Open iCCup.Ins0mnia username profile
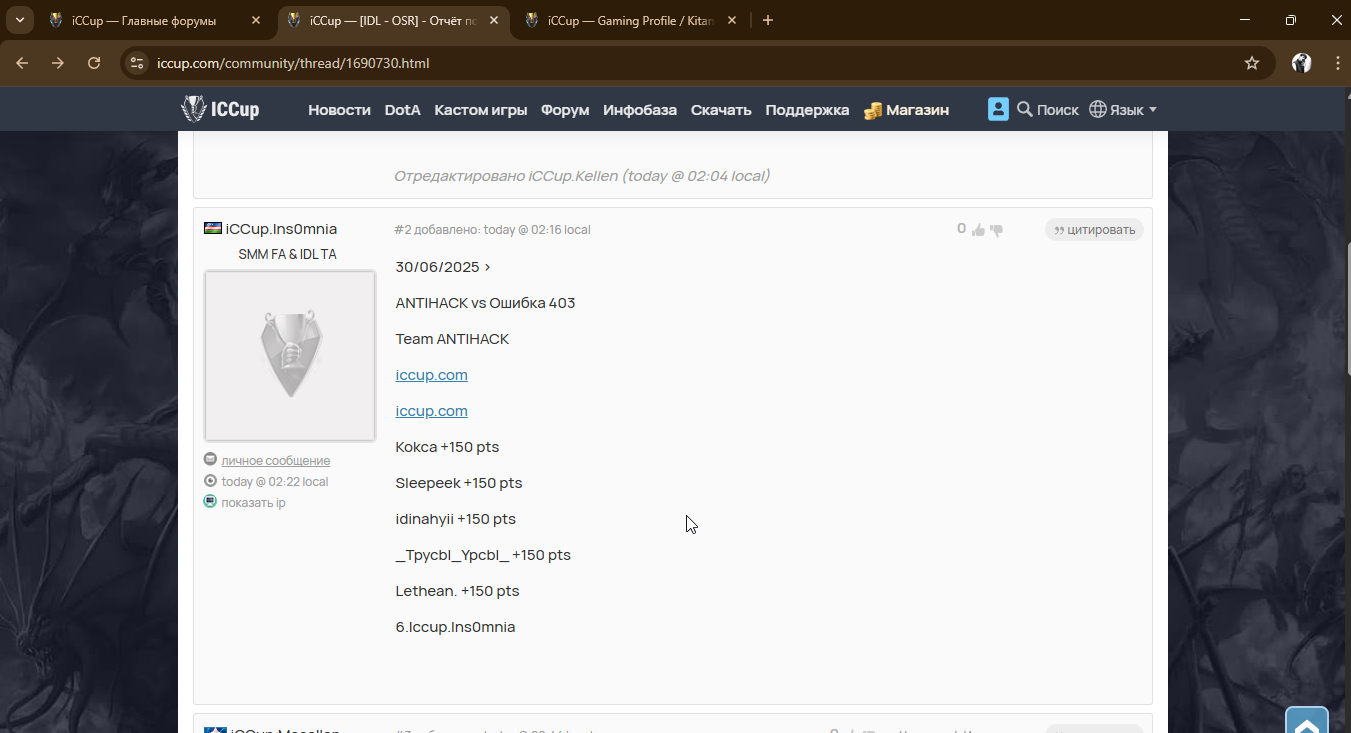Viewport: 1351px width, 733px height. [x=282, y=229]
